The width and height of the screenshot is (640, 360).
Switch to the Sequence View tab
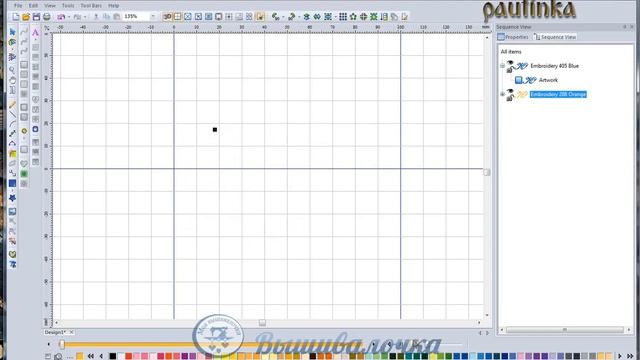(x=555, y=37)
